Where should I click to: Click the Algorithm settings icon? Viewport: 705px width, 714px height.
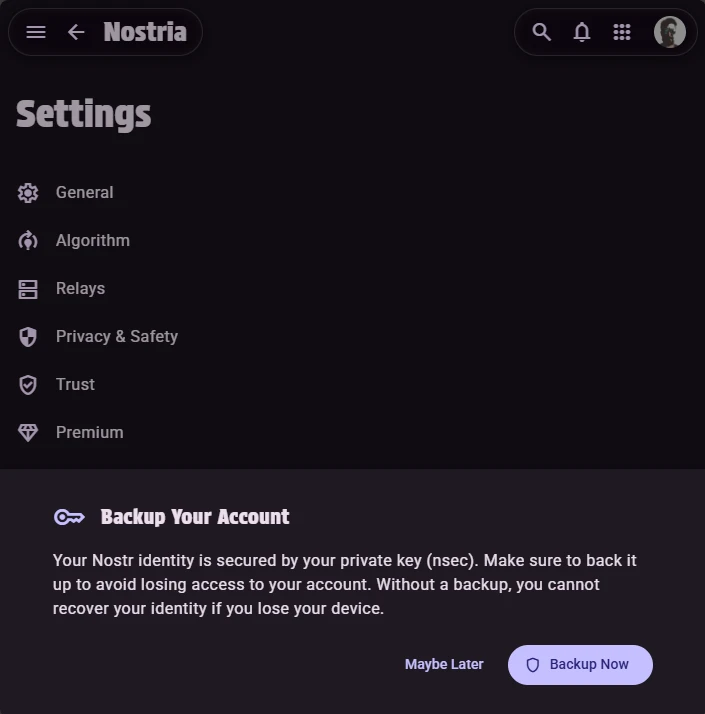[x=28, y=241]
